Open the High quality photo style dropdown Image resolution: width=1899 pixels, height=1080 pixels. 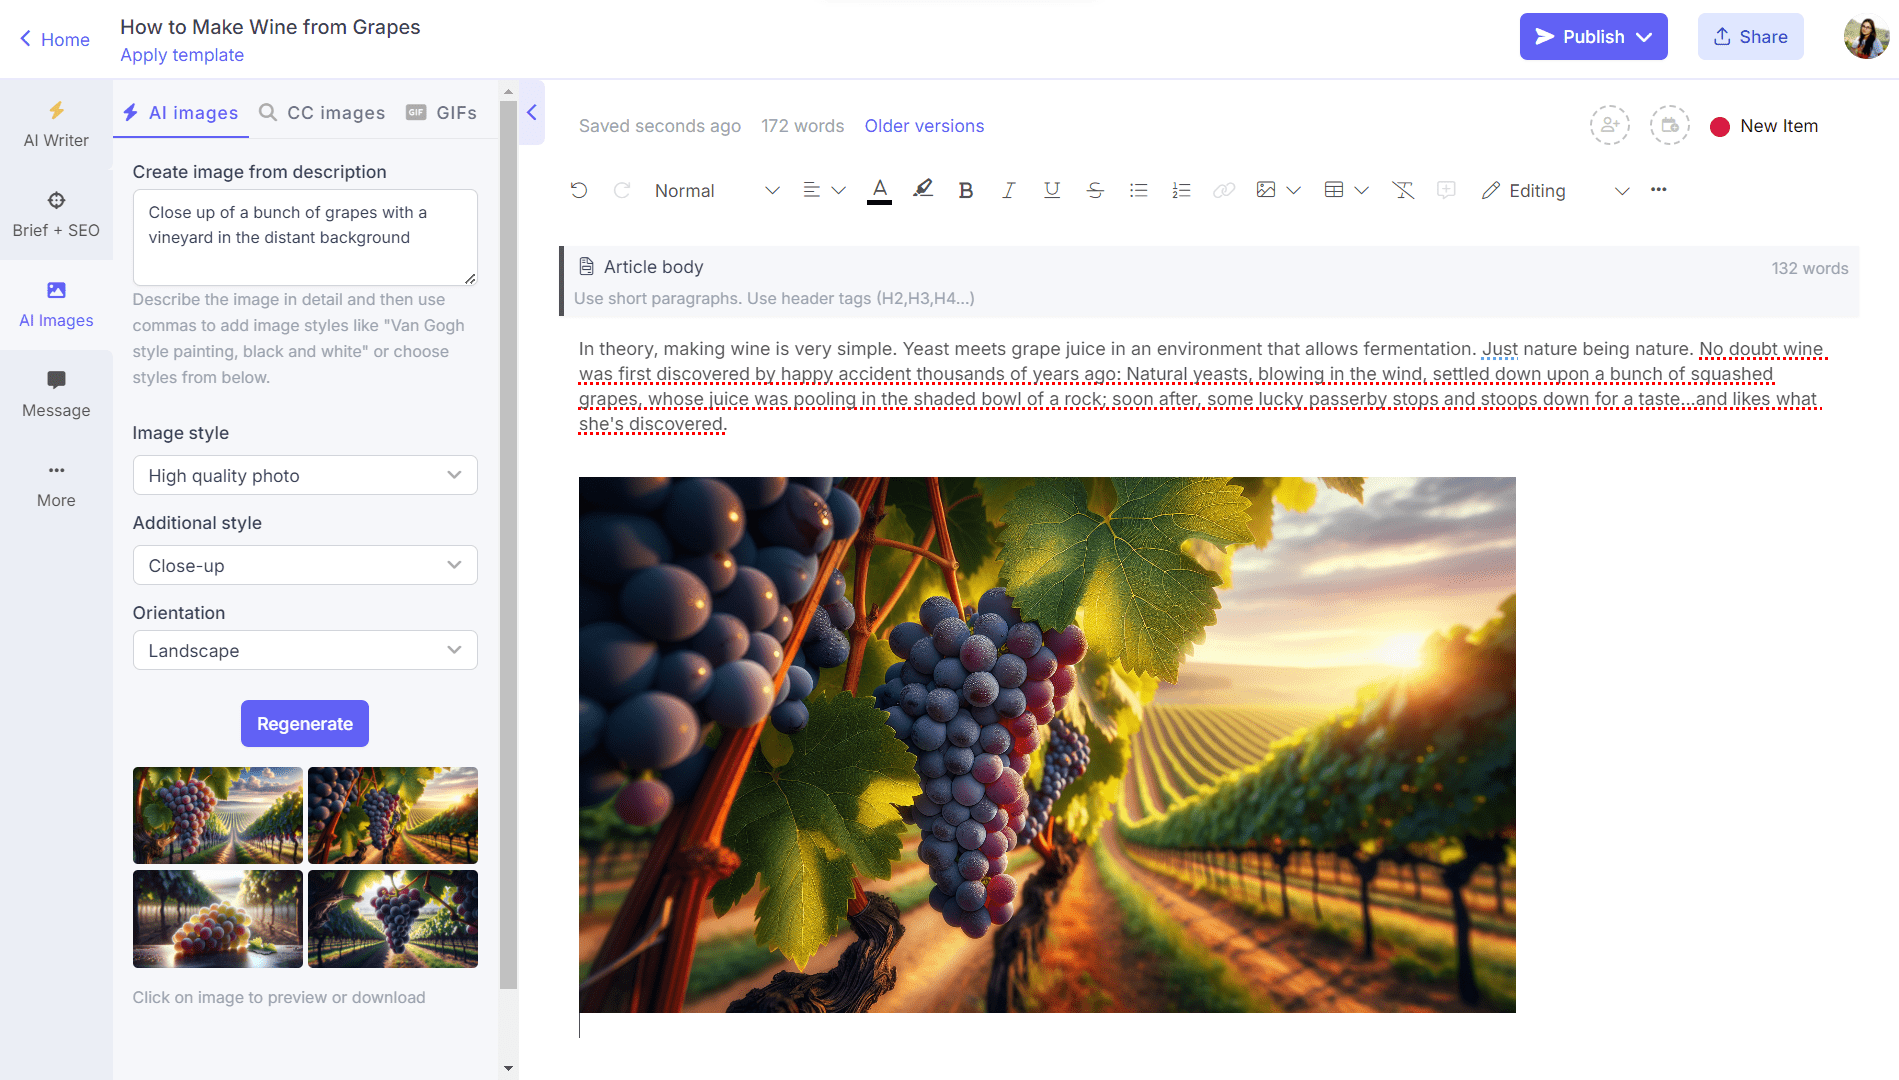pyautogui.click(x=305, y=475)
